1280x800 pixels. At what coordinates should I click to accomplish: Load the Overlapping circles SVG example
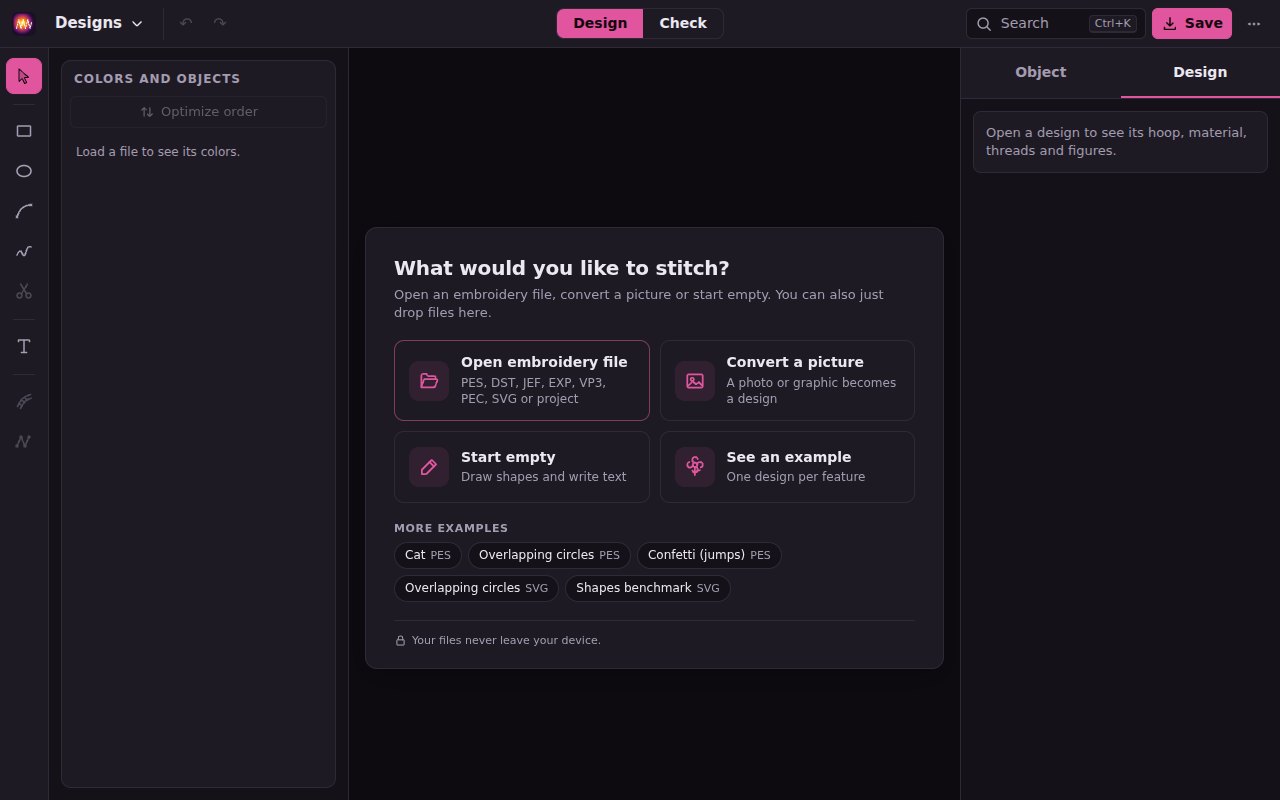click(x=476, y=588)
